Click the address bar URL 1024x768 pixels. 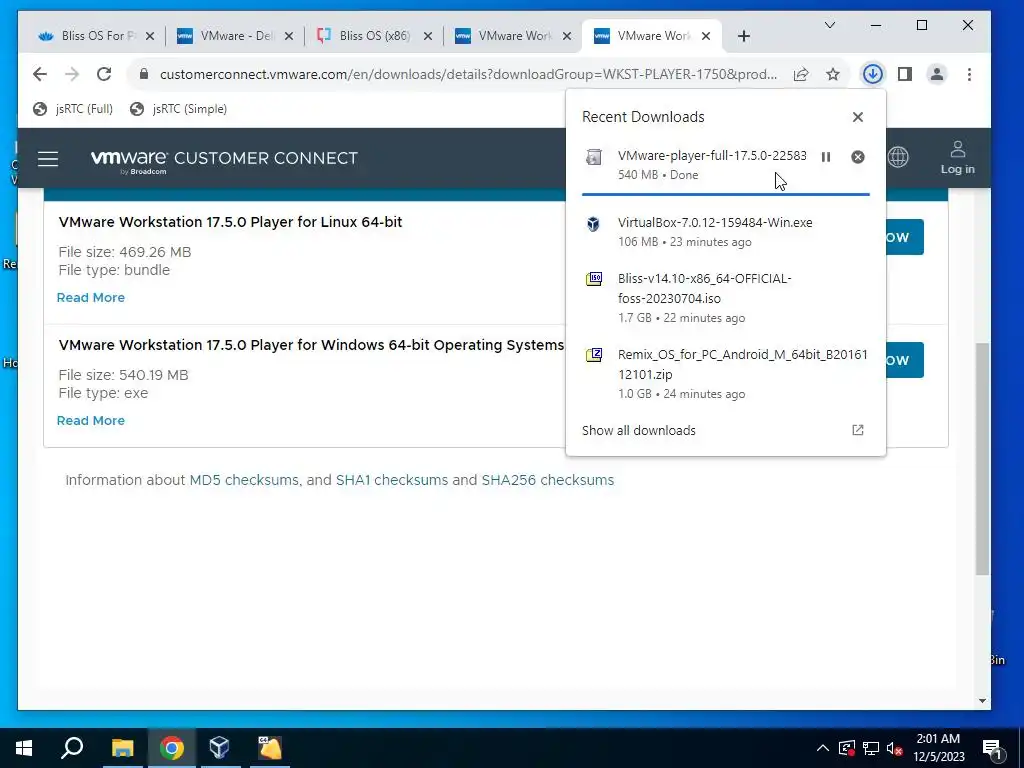point(468,74)
